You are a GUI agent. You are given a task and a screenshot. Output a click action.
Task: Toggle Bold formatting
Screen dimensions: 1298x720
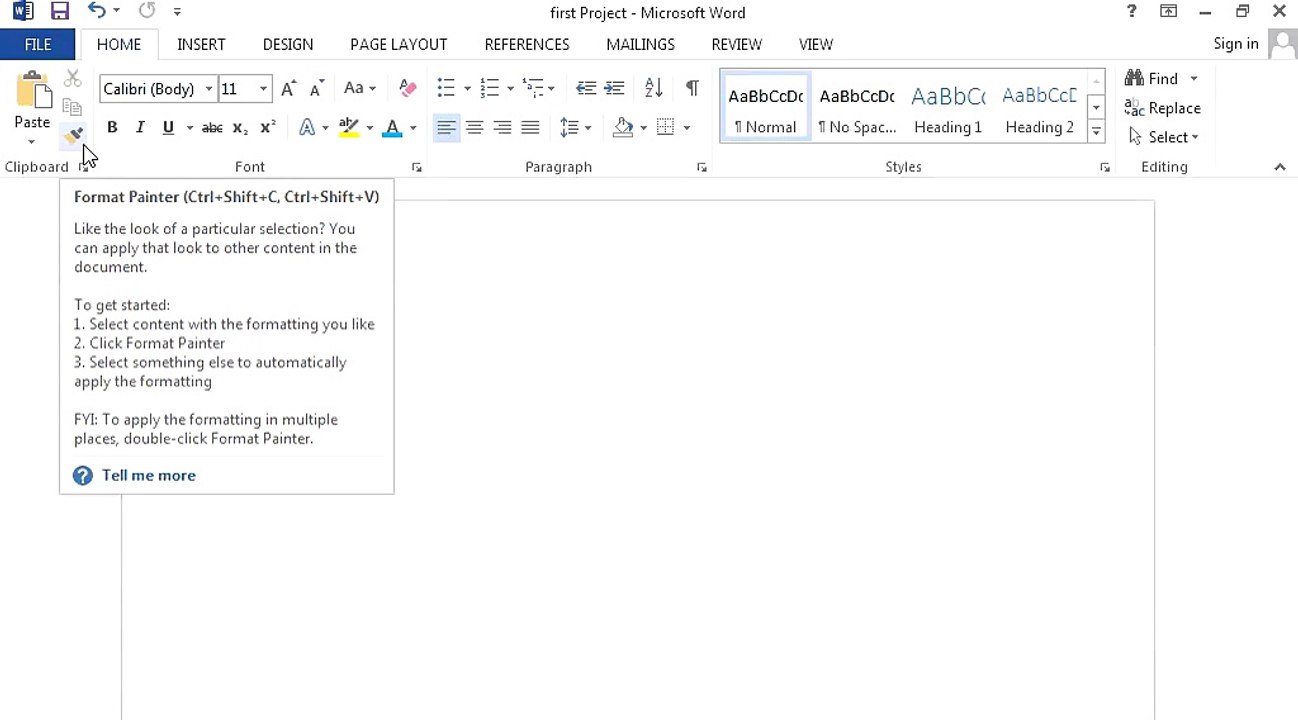pos(112,127)
